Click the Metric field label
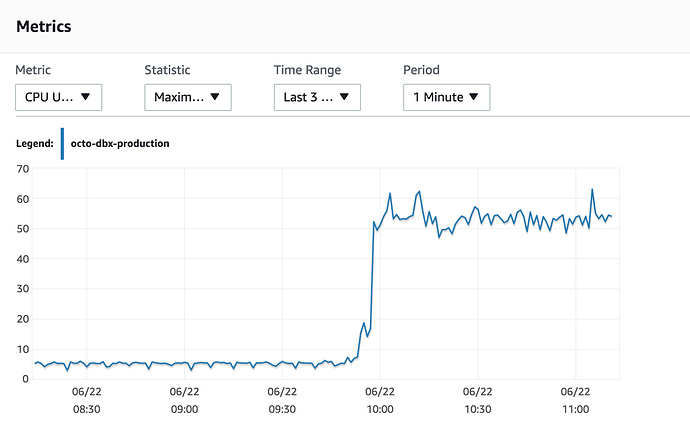 pos(33,70)
